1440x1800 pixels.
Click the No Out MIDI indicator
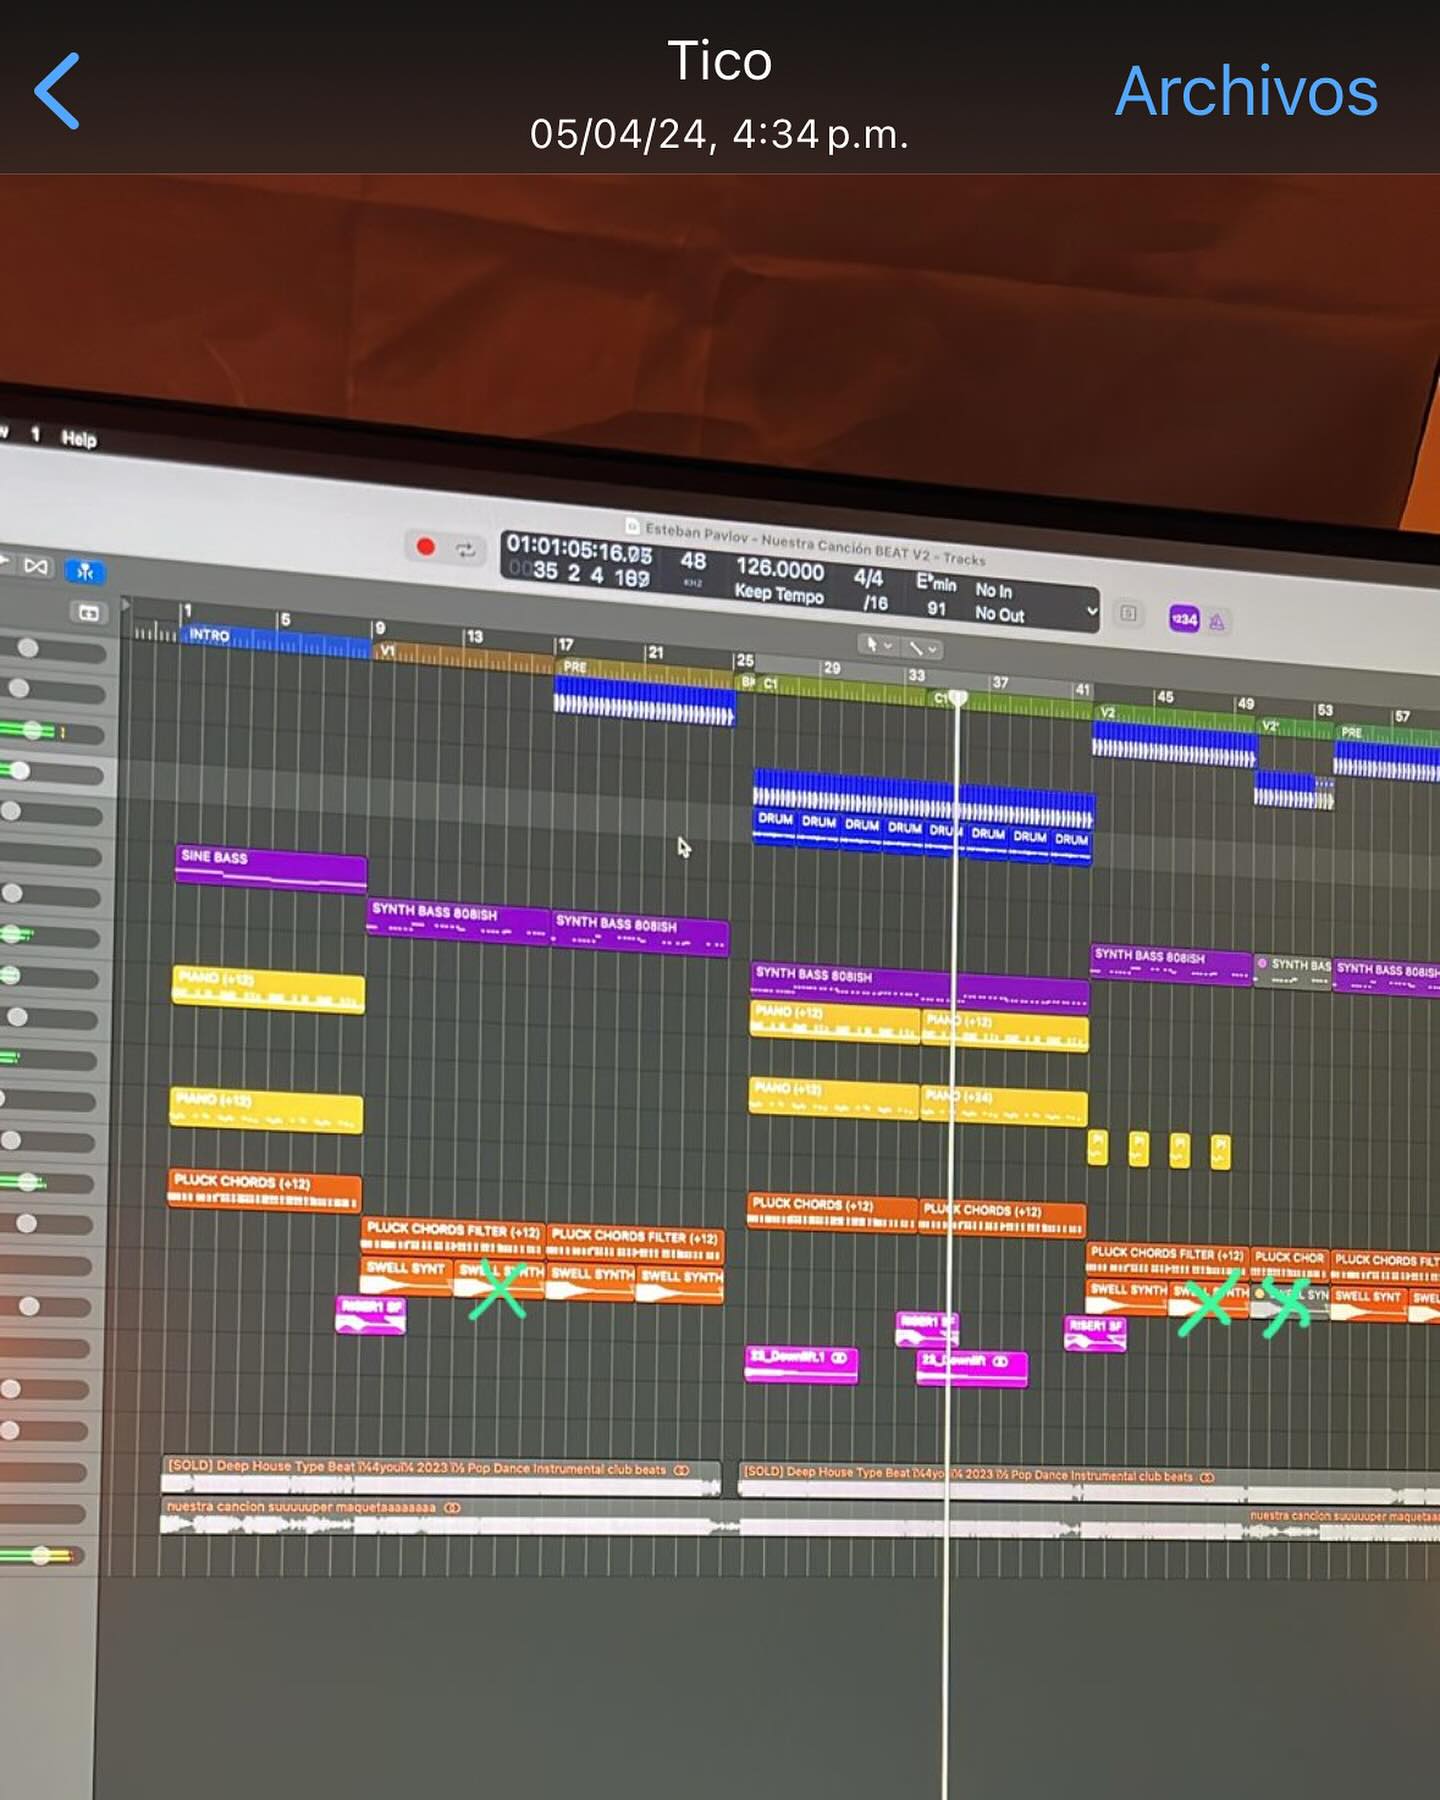pos(999,614)
